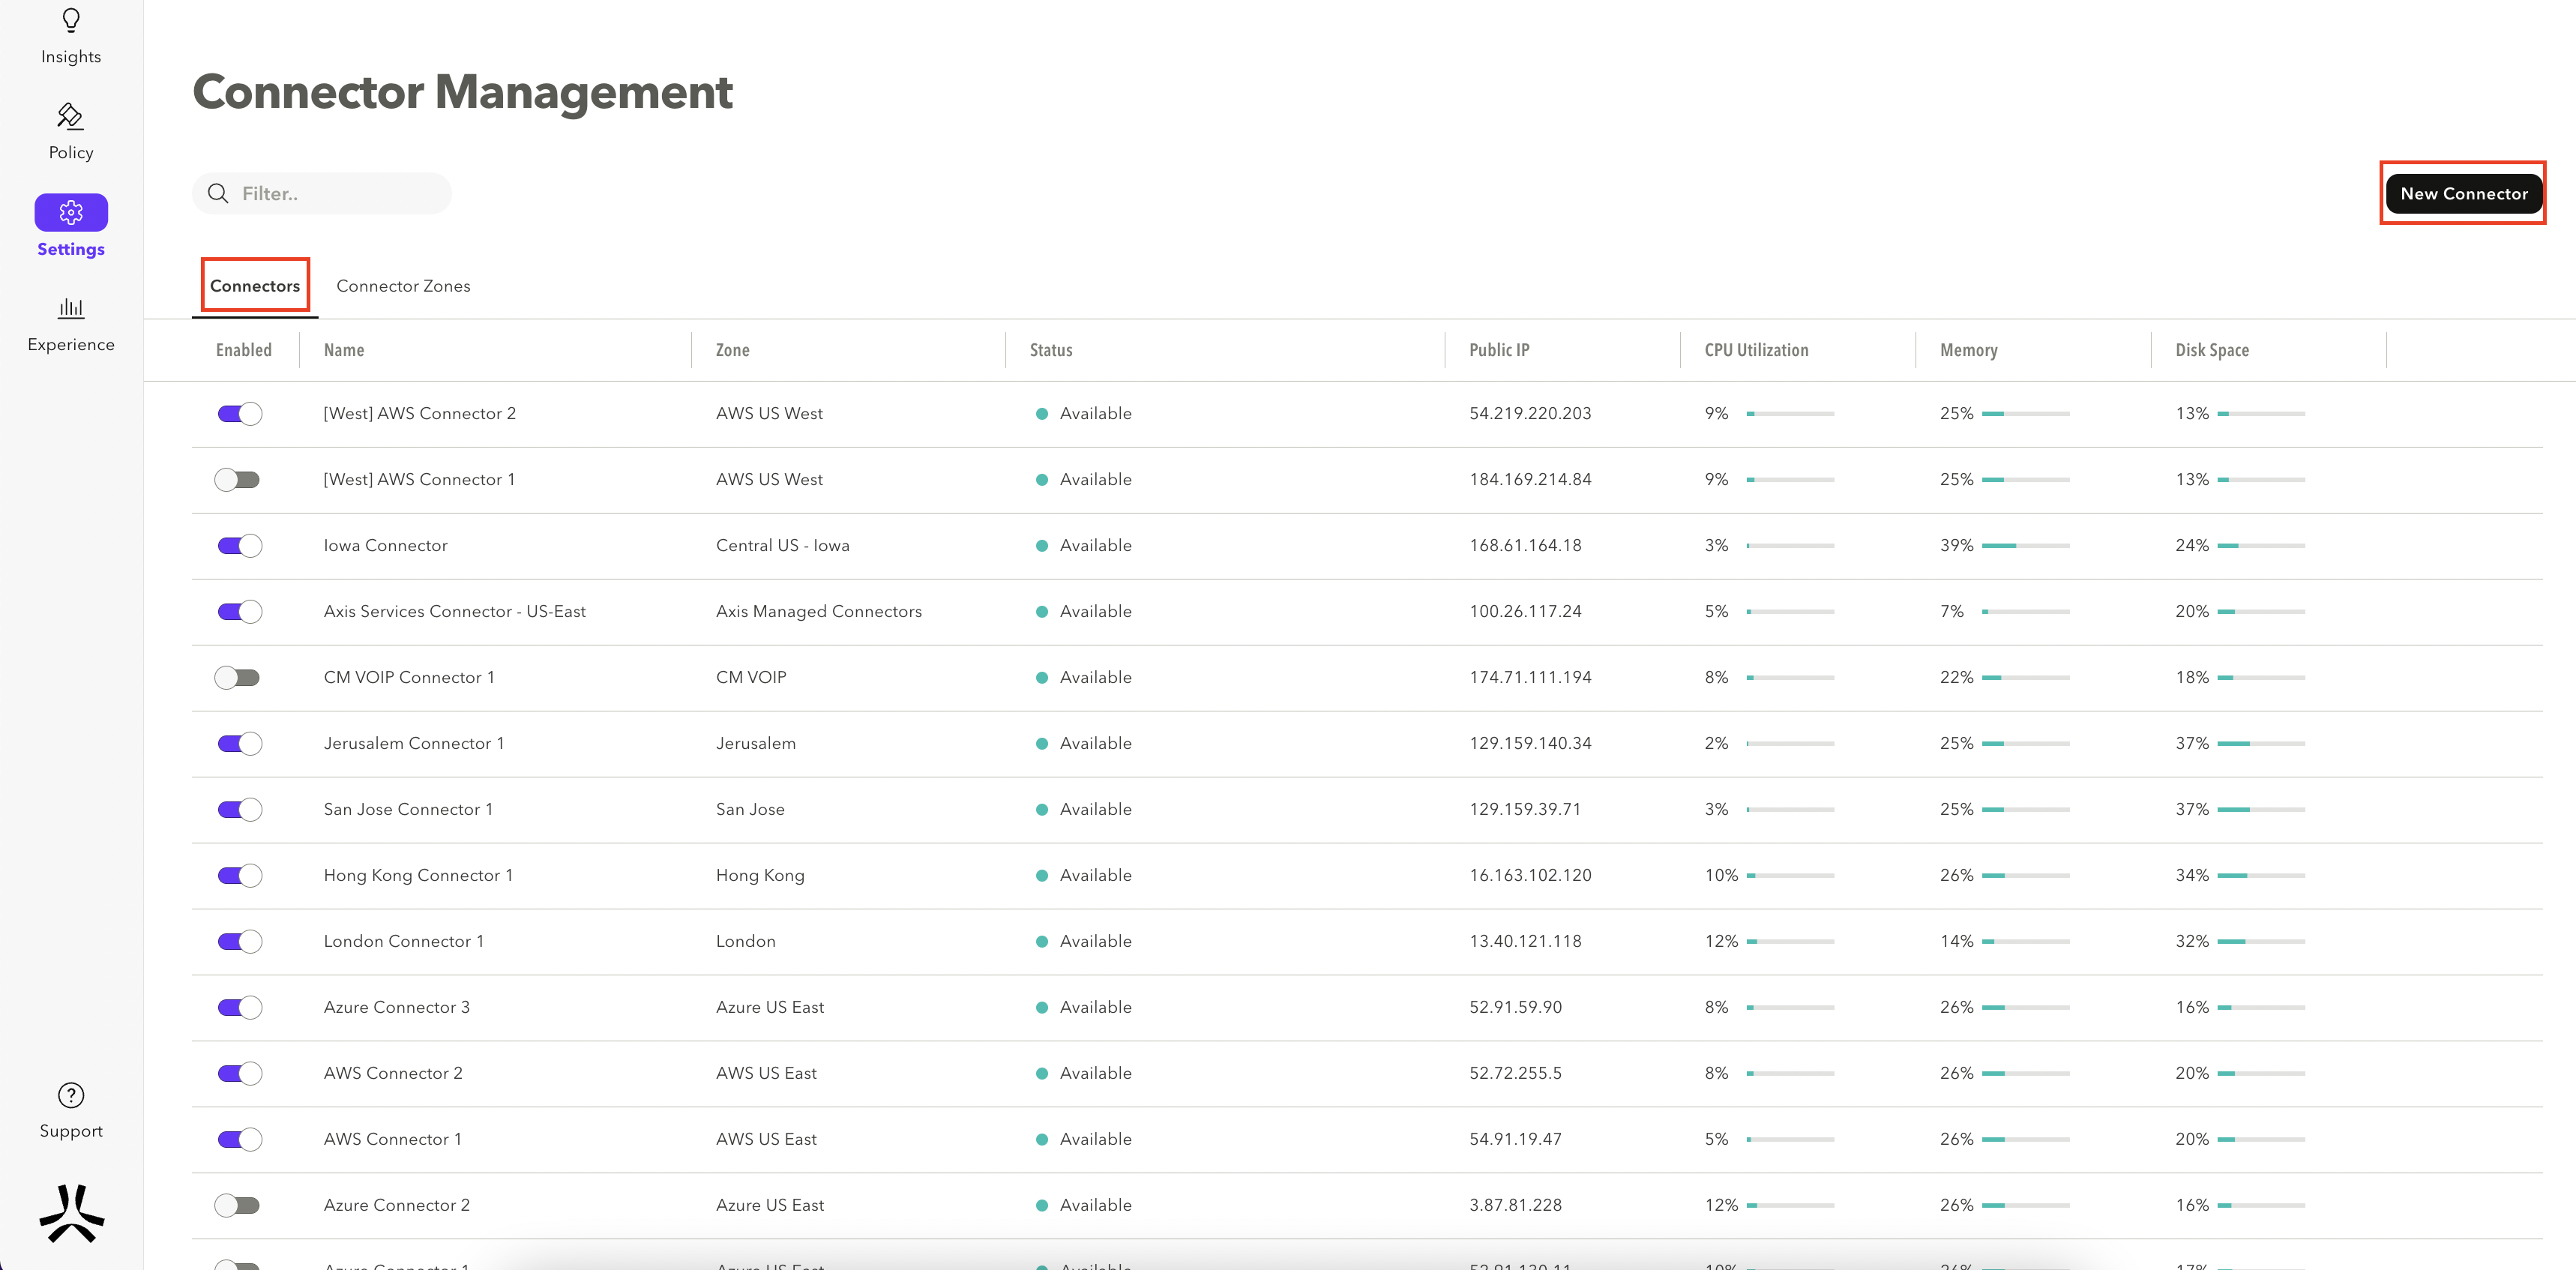The width and height of the screenshot is (2576, 1270).
Task: Sort by the Name column header
Action: tap(344, 350)
